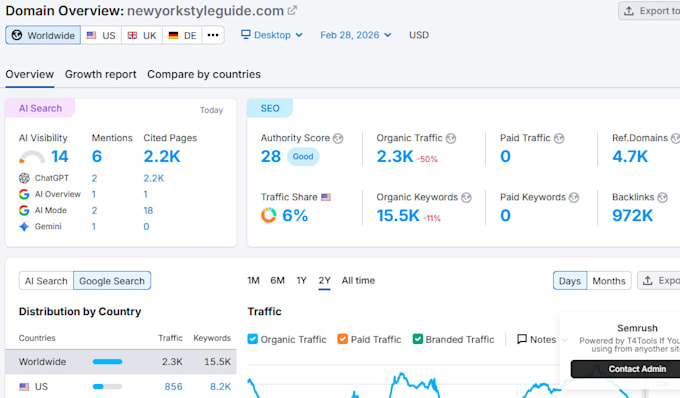Click the Organic Keywords value 15.5K
Viewport: 680px width, 398px height.
click(398, 215)
